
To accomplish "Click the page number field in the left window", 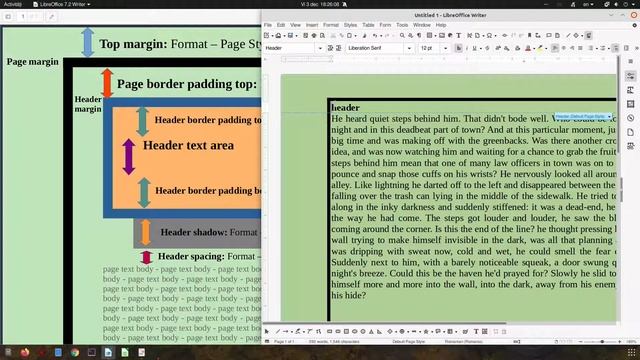I will [x=23, y=17].
